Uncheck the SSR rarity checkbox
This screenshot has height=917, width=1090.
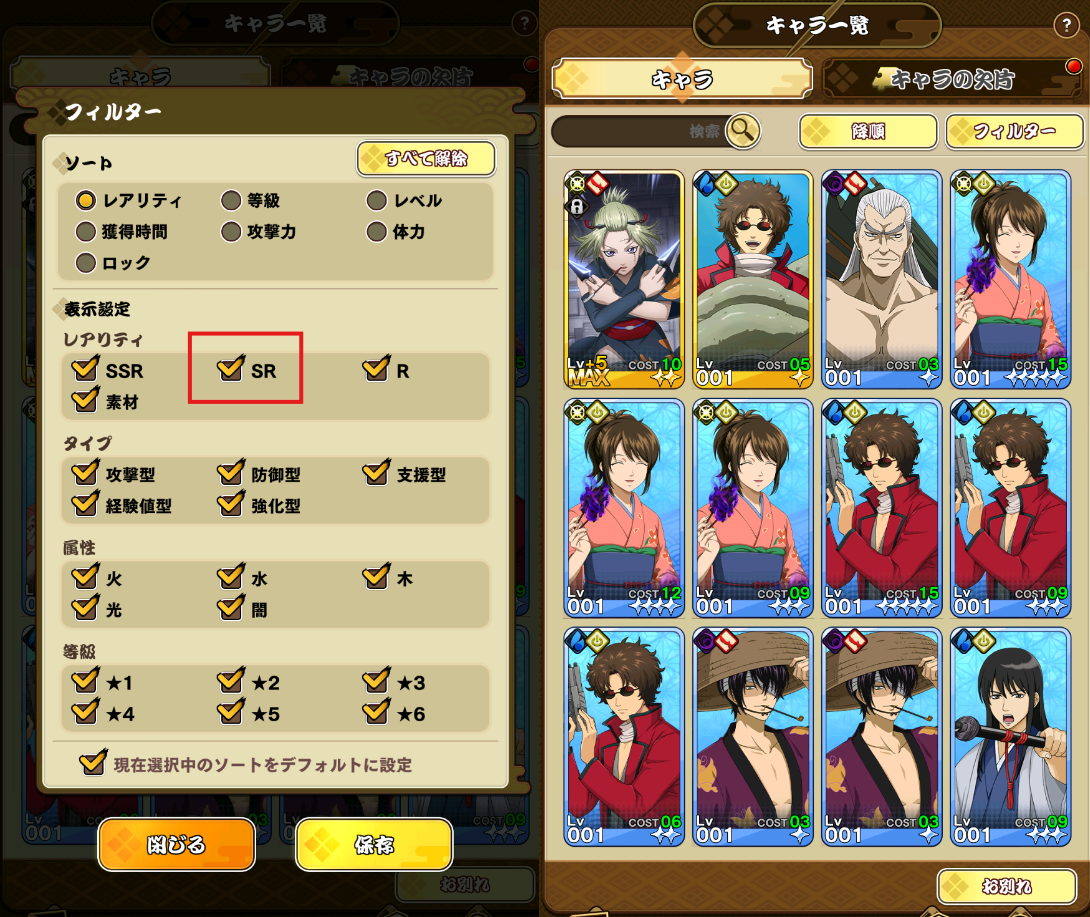[85, 369]
